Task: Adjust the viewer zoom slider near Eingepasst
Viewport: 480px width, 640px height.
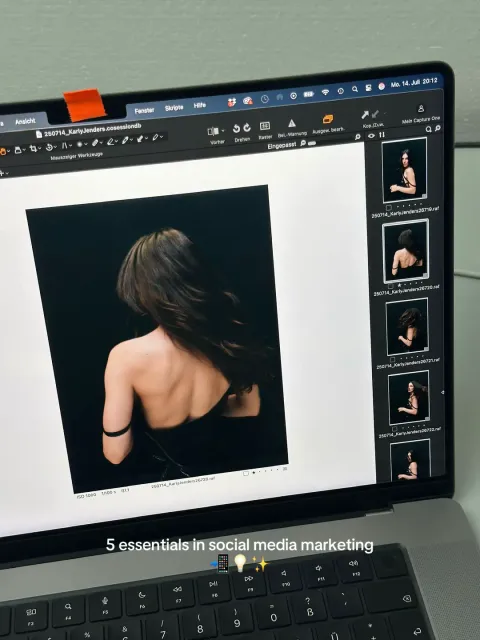Action: (312, 143)
